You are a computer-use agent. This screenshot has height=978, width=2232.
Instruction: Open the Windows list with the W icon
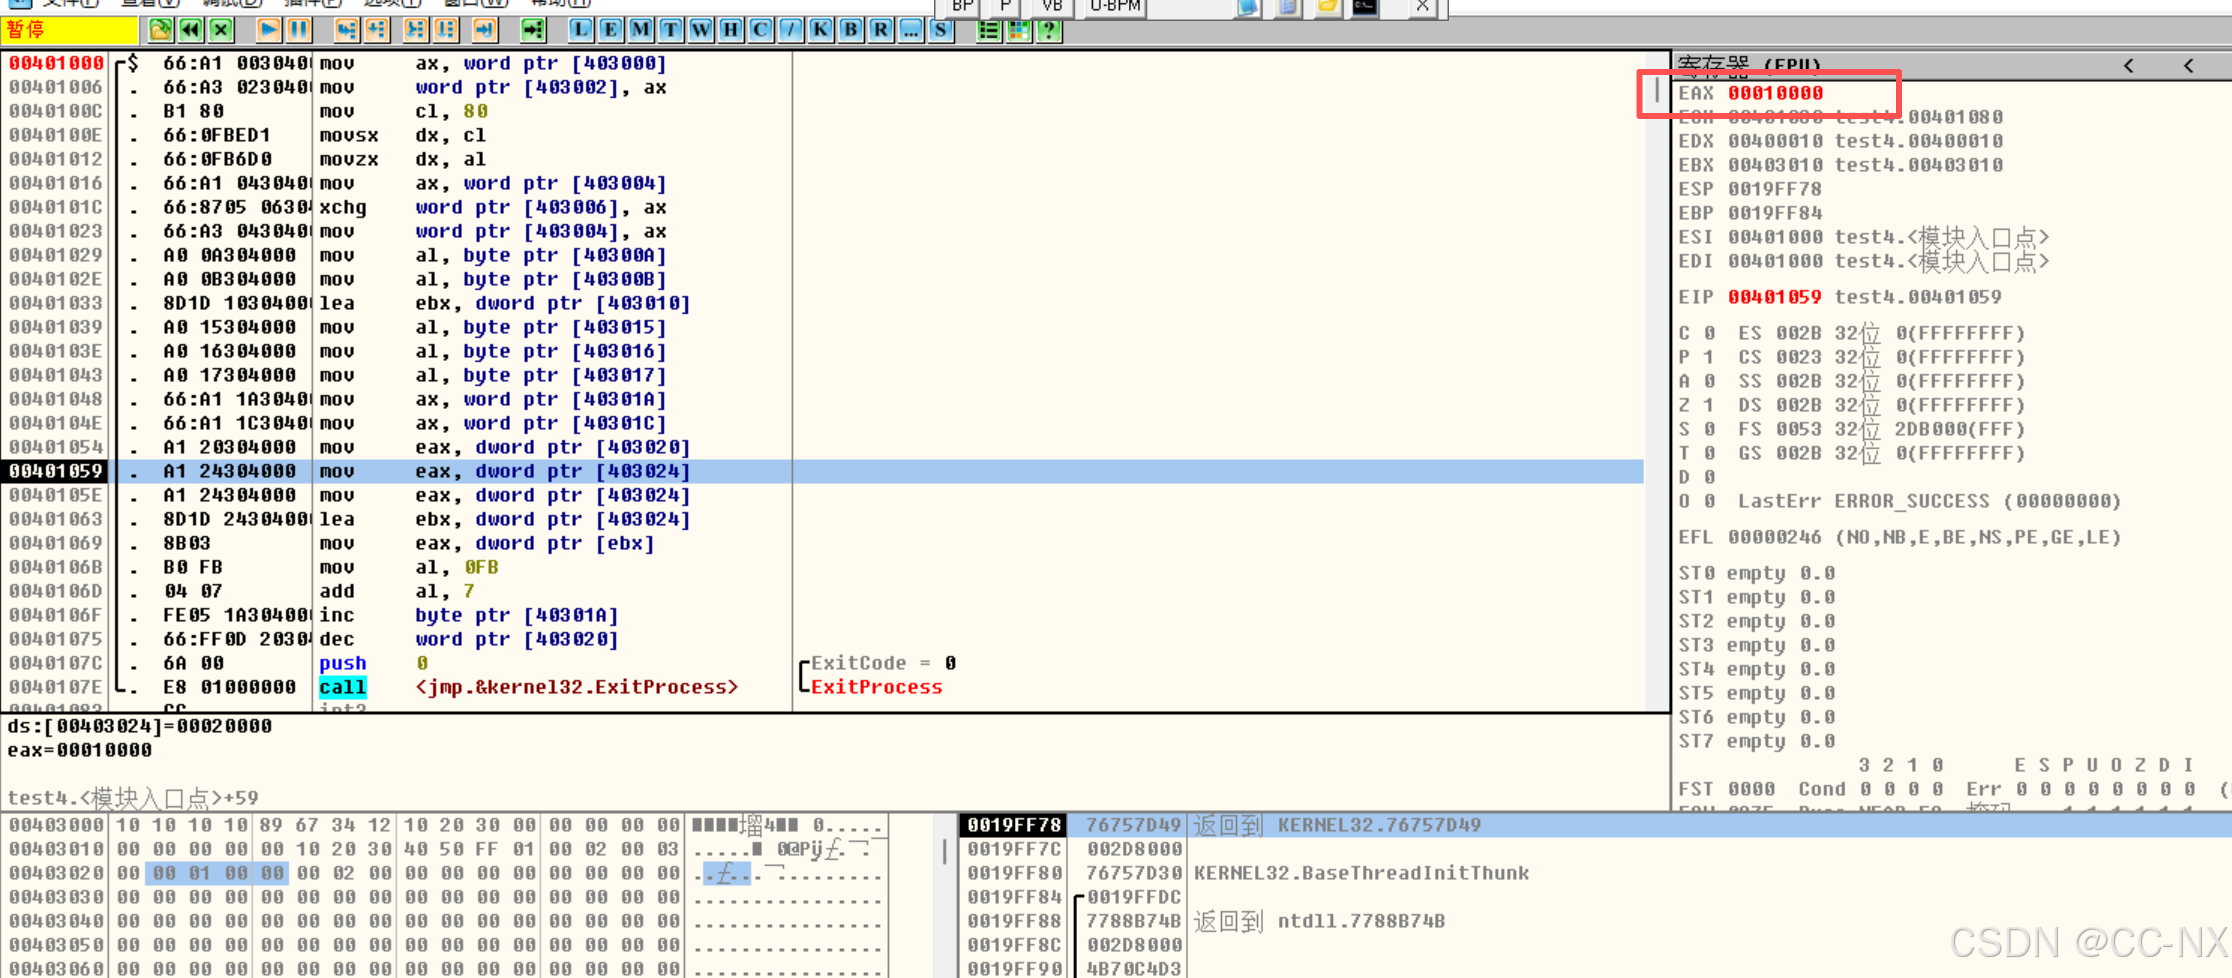click(x=701, y=30)
